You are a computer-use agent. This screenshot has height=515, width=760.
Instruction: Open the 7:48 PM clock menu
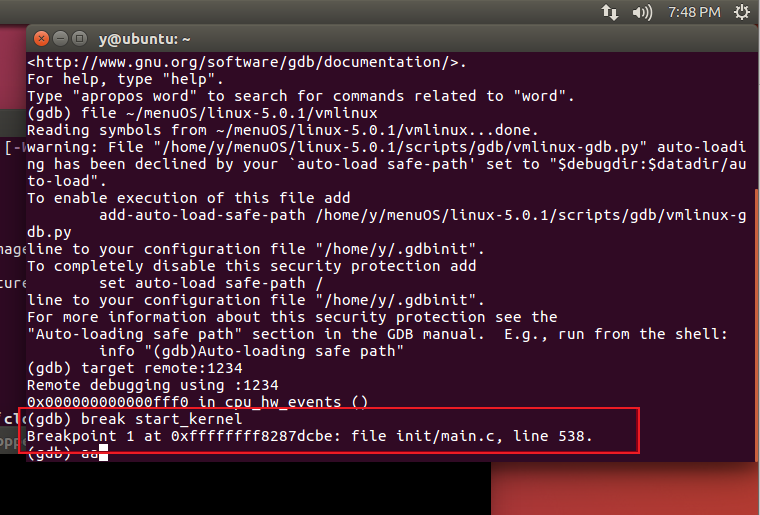point(694,12)
